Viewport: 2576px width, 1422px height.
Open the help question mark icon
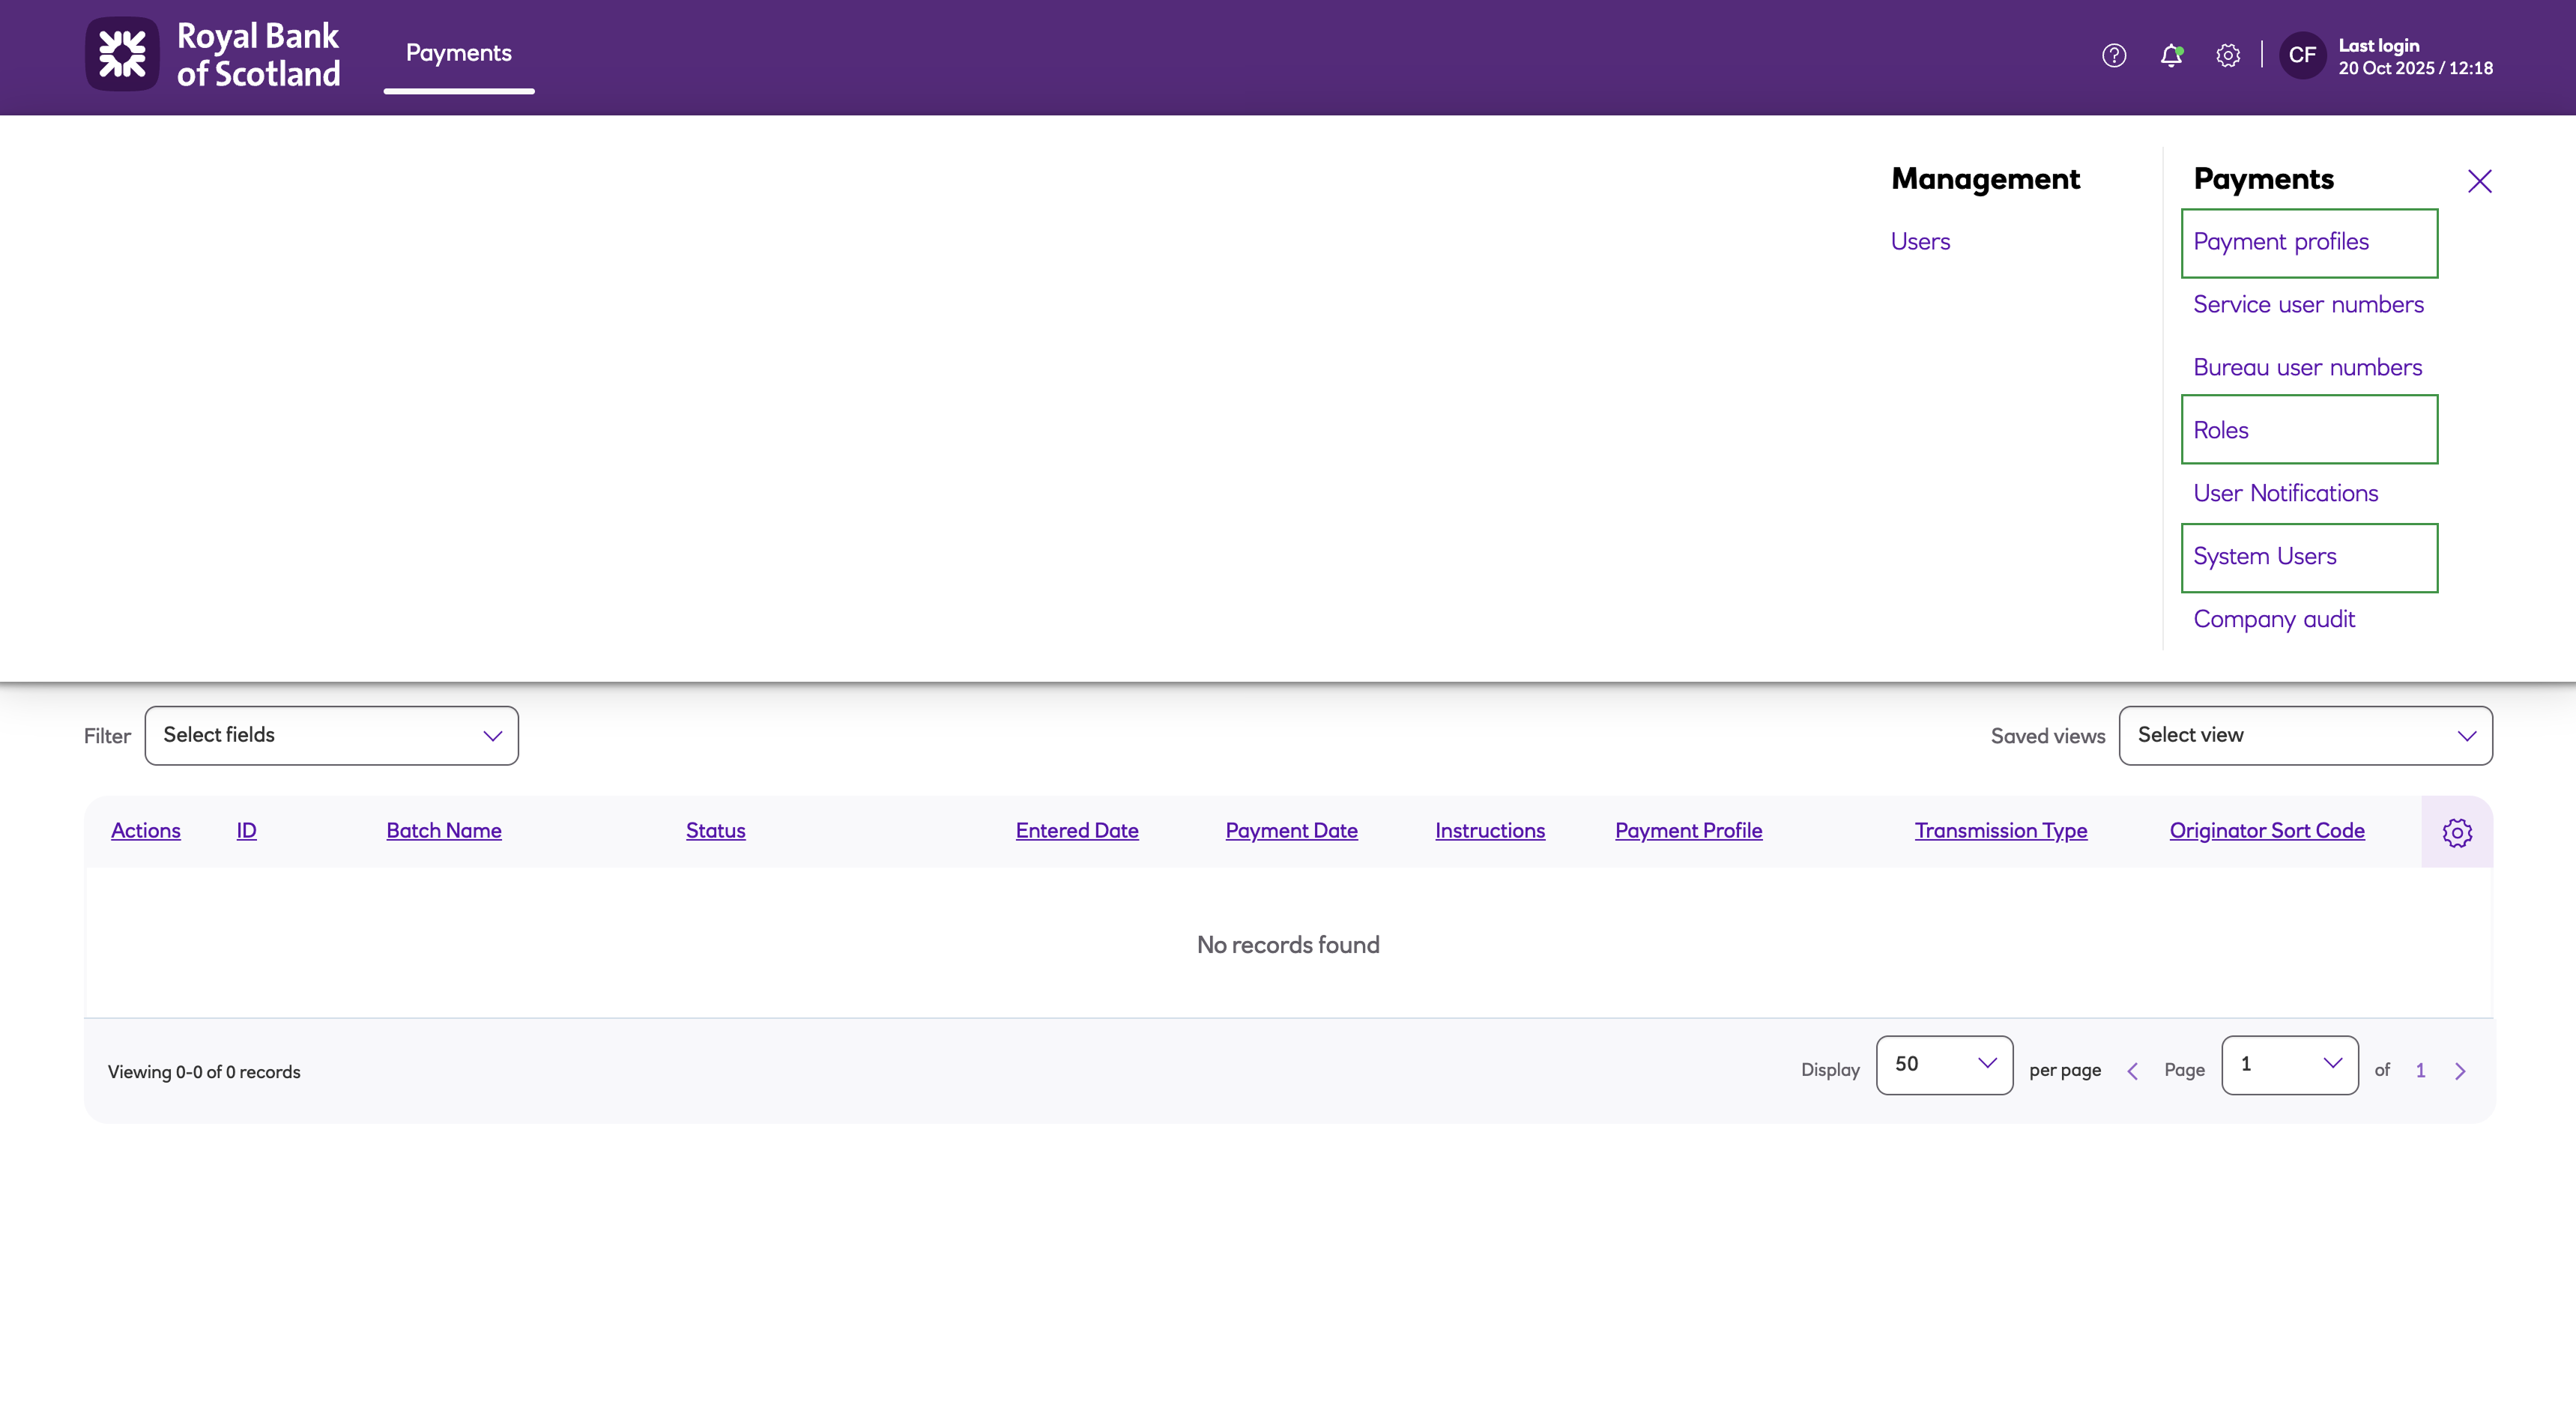[2114, 55]
